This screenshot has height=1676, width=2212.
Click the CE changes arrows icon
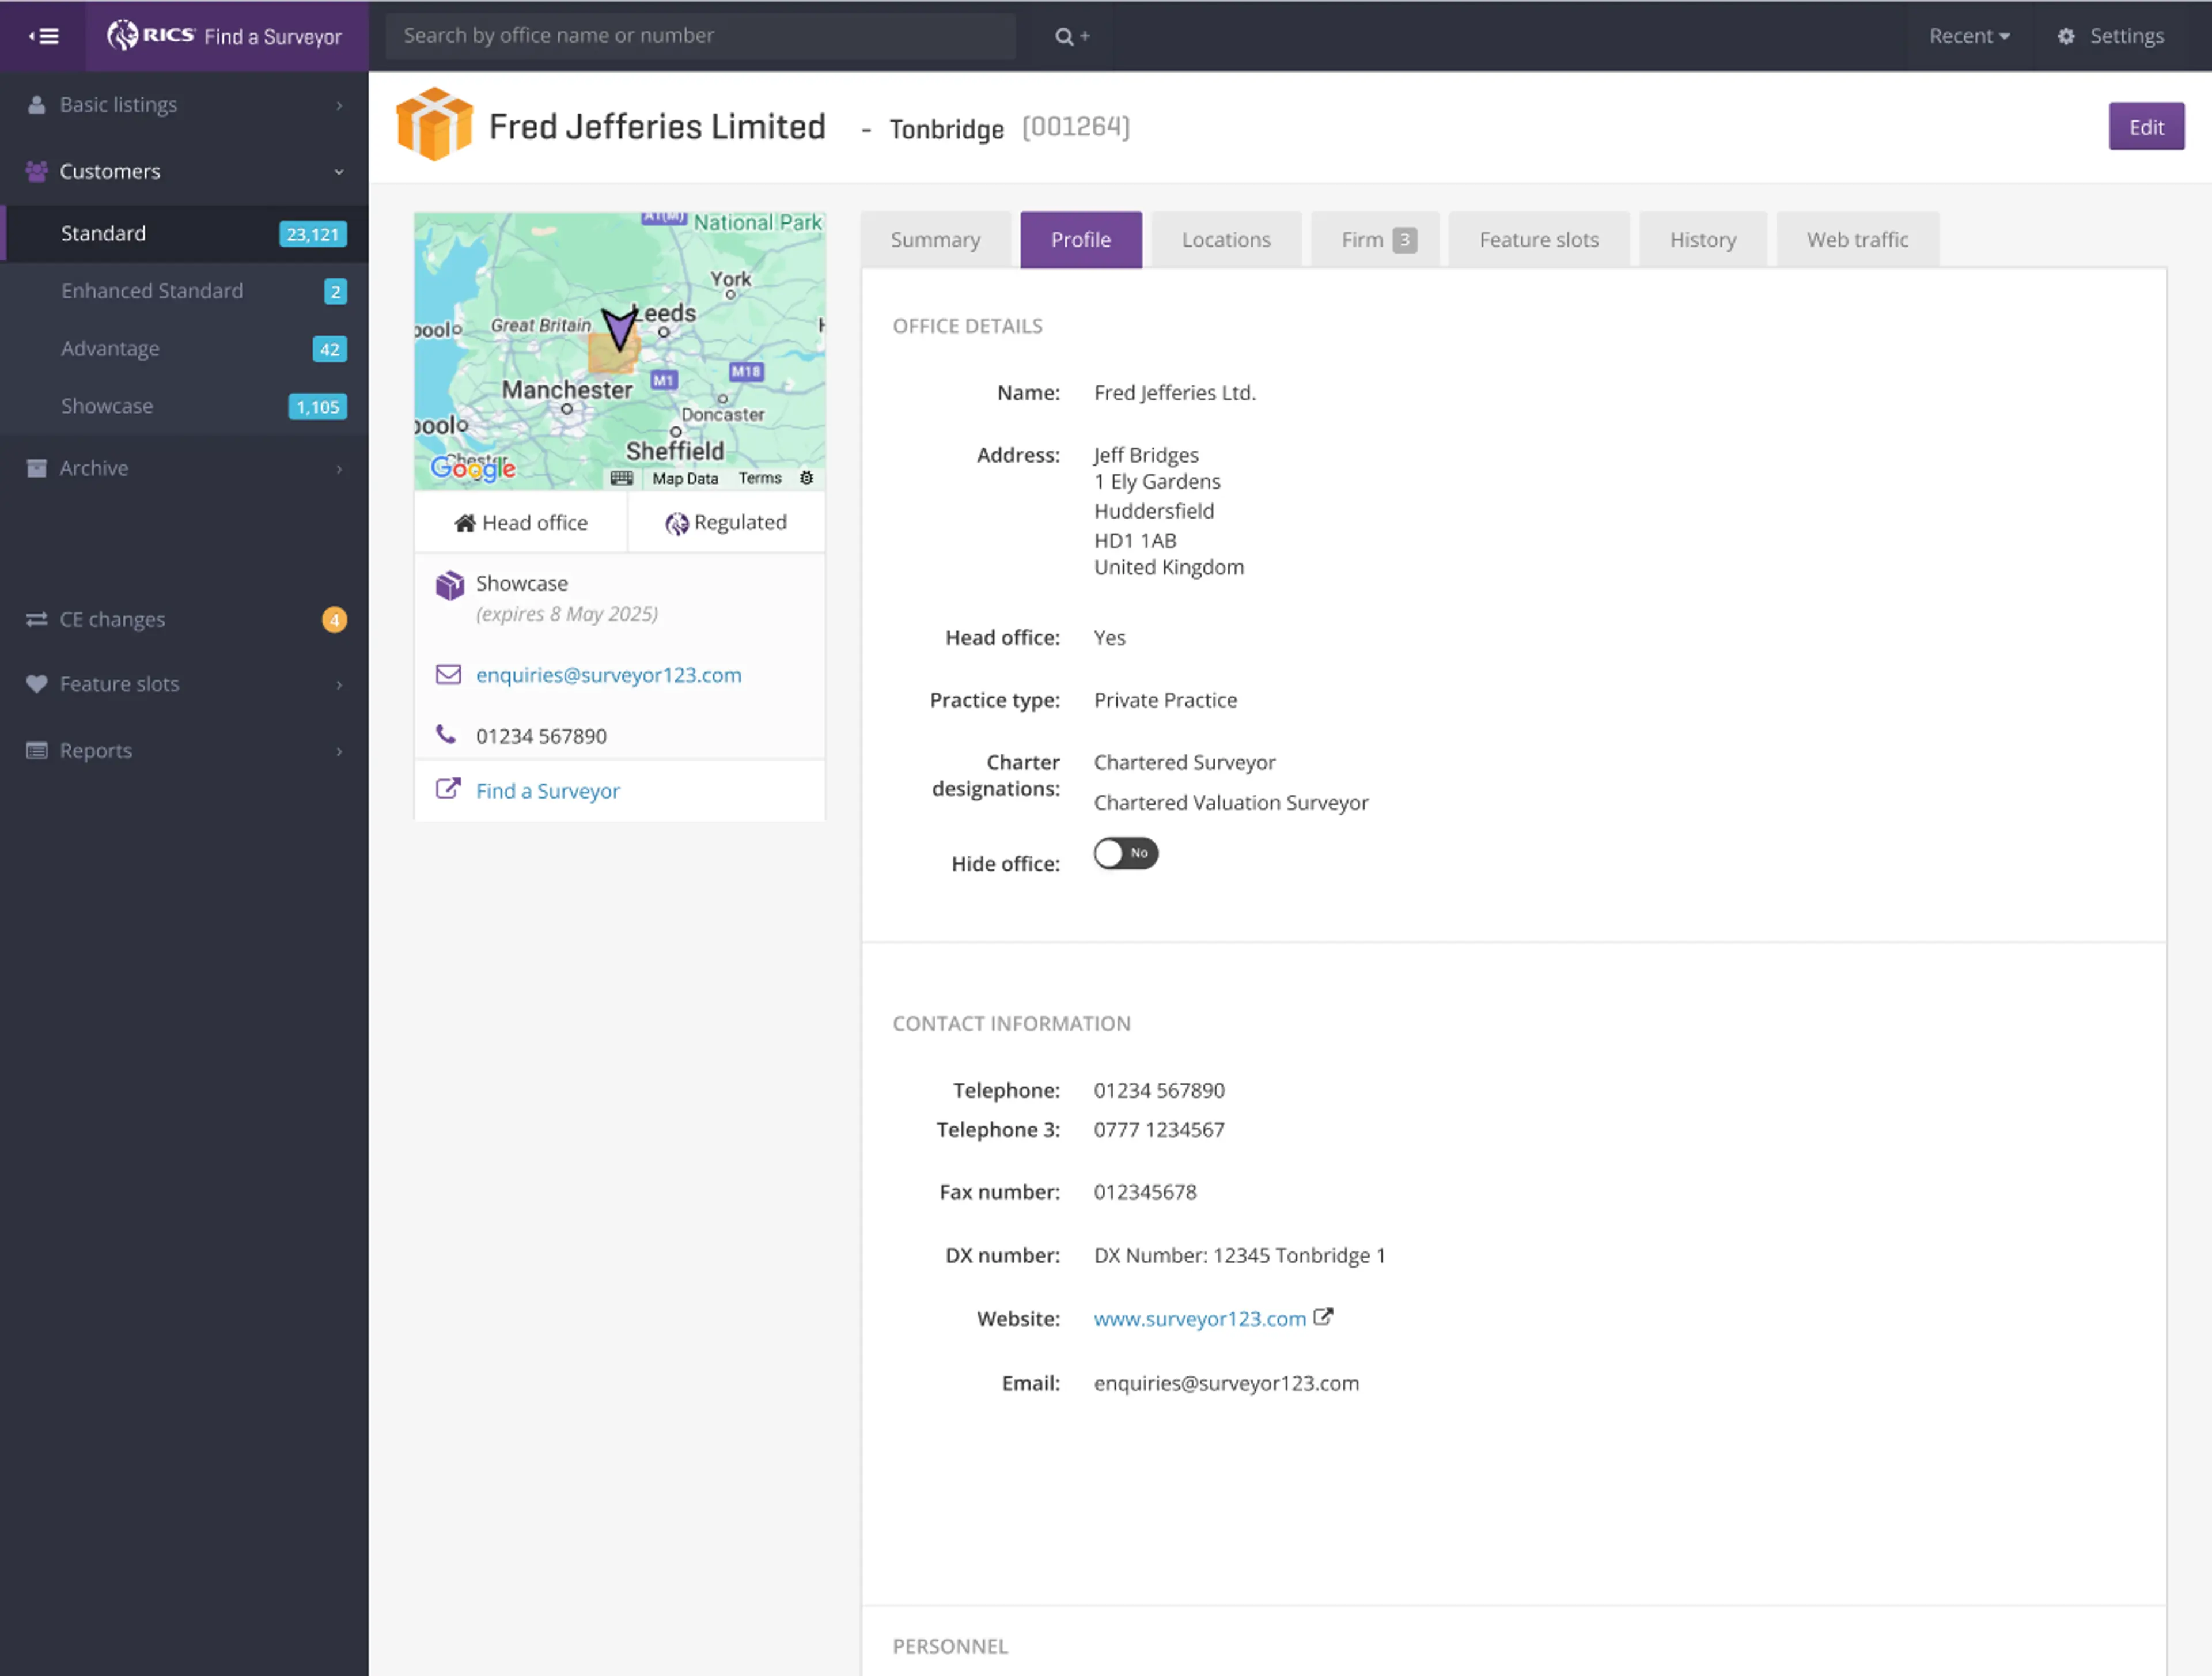coord(37,619)
